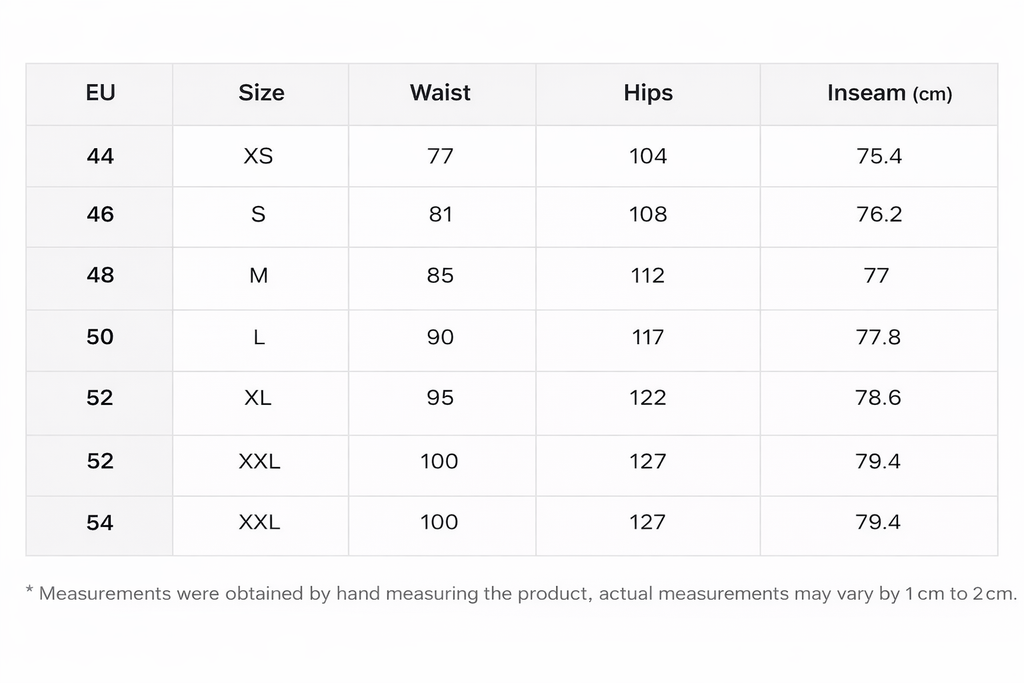The width and height of the screenshot is (1024, 683).
Task: Click inseam value 78.6
Action: point(879,398)
